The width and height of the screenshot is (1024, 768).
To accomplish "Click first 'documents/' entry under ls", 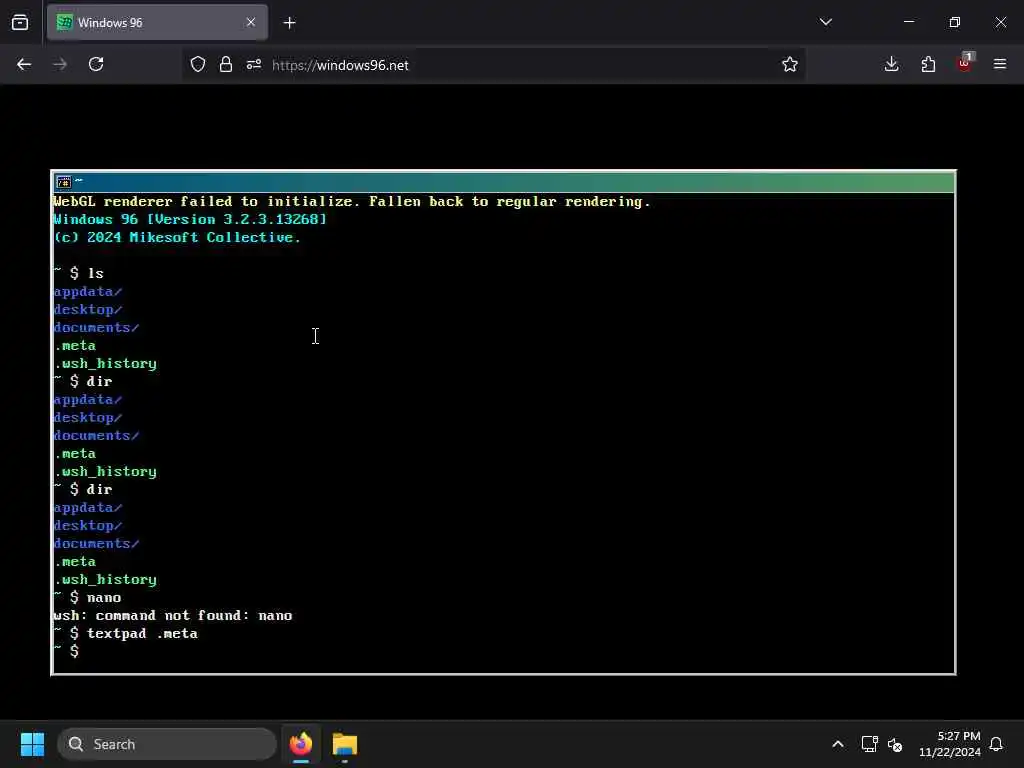I will [x=96, y=328].
